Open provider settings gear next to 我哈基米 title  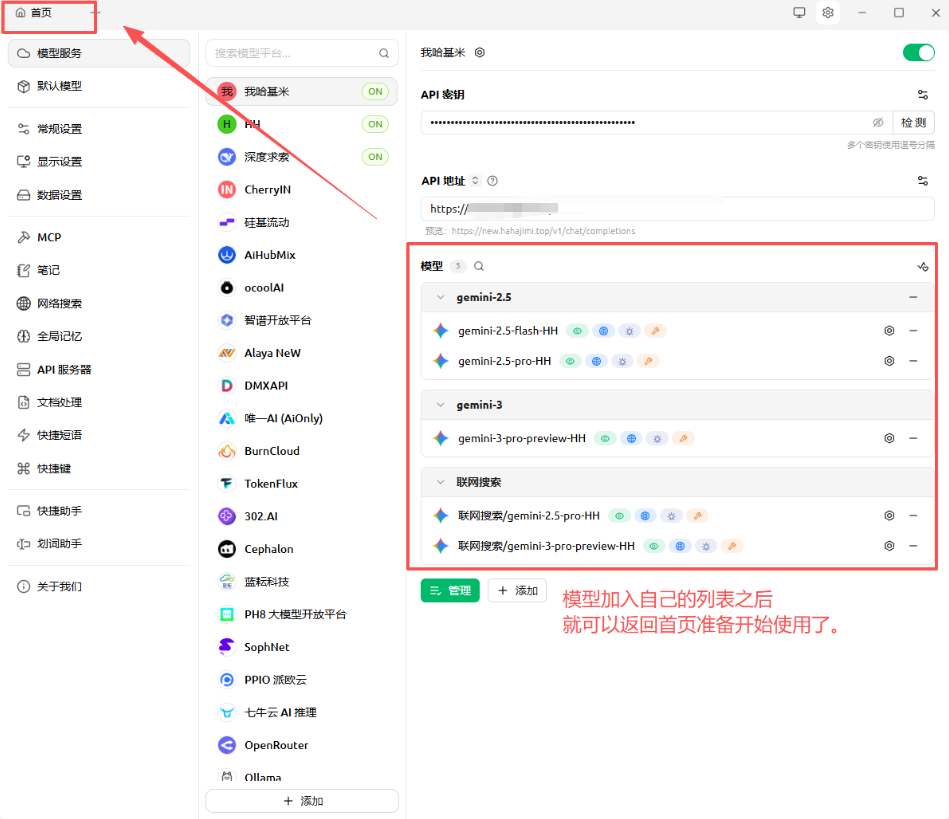(x=480, y=52)
